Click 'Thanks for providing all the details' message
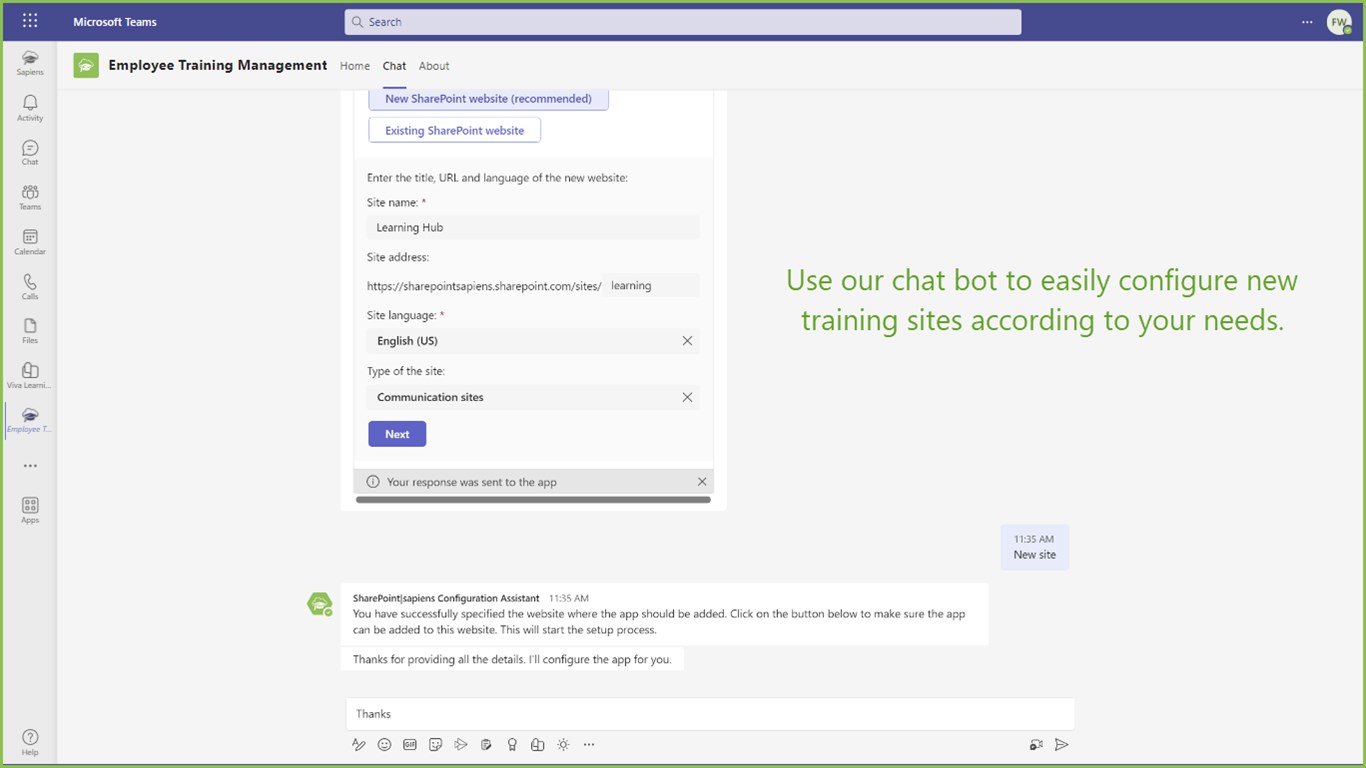 (x=512, y=659)
